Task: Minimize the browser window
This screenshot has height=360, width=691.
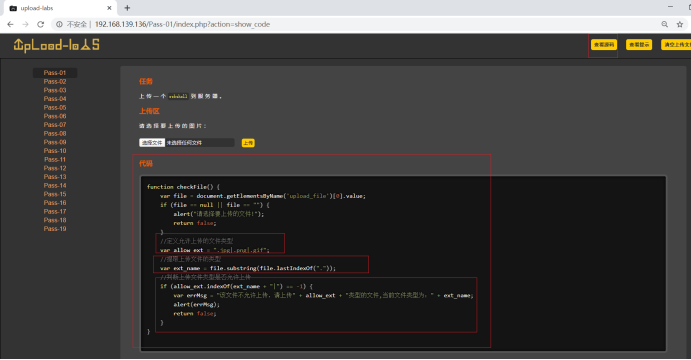Action: click(x=670, y=7)
